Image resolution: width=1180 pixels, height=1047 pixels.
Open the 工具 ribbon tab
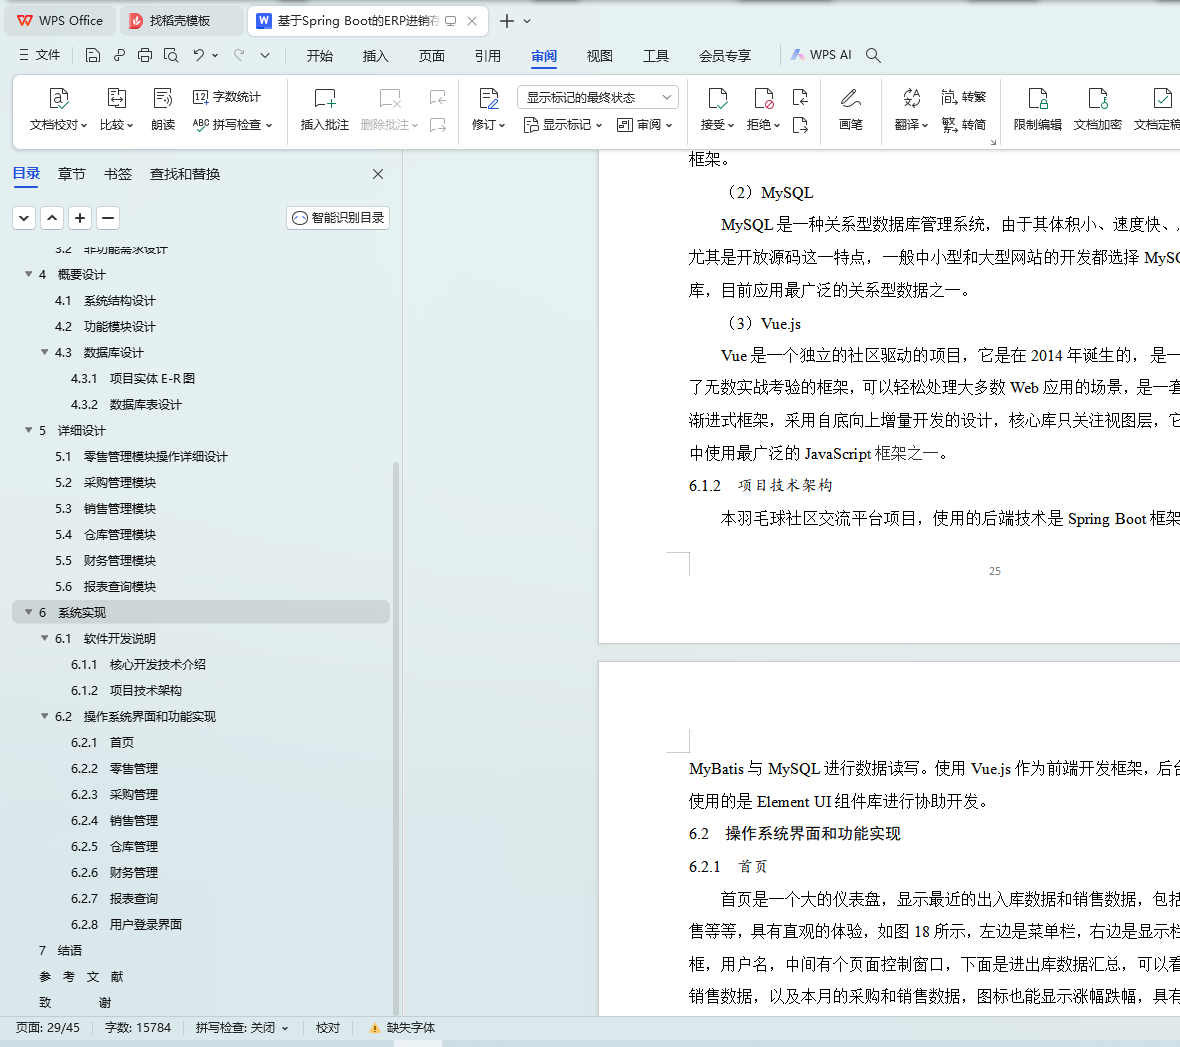click(655, 56)
